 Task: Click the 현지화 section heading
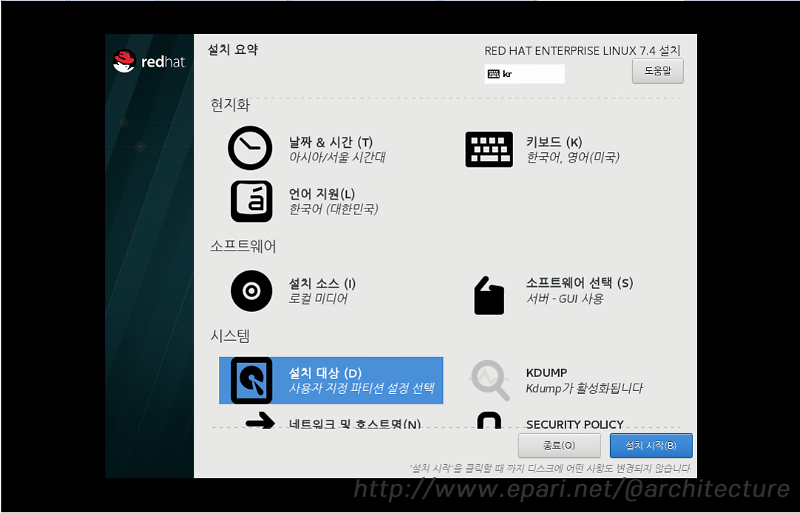click(230, 105)
